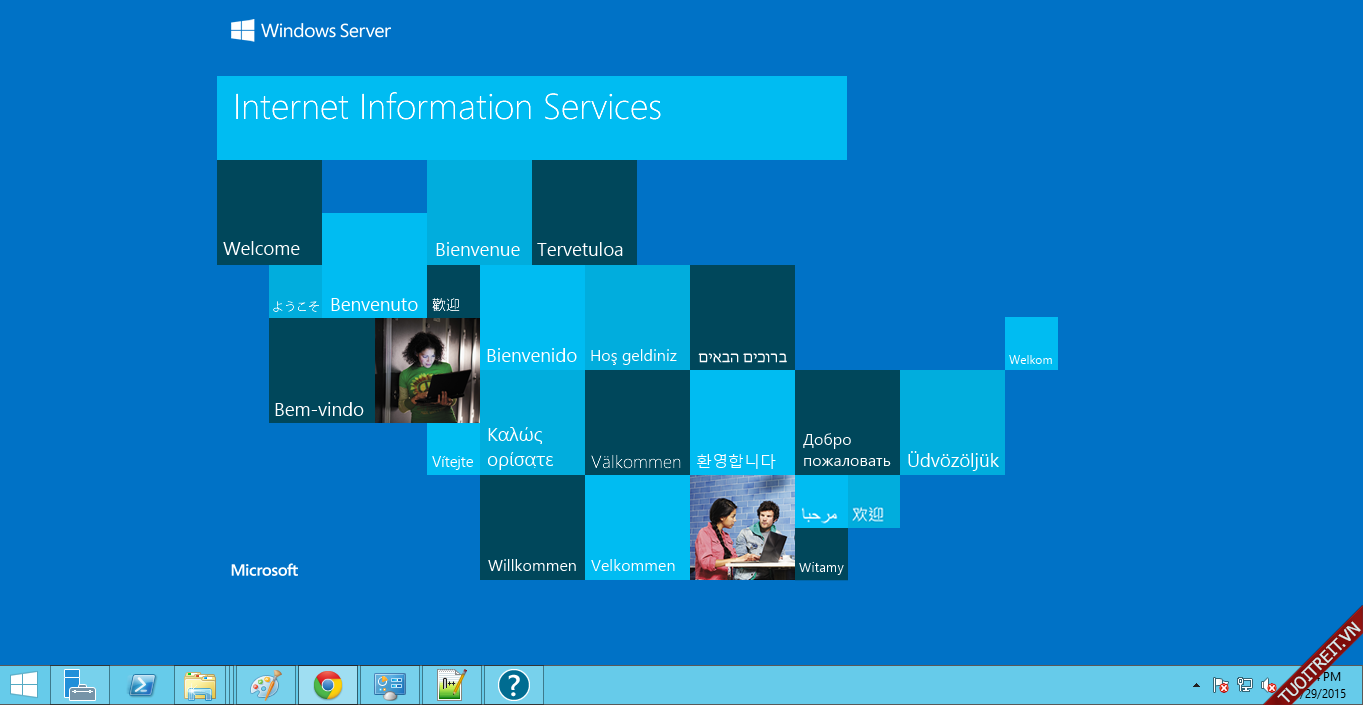
Task: Launch Notepad++ from the taskbar
Action: click(x=451, y=685)
